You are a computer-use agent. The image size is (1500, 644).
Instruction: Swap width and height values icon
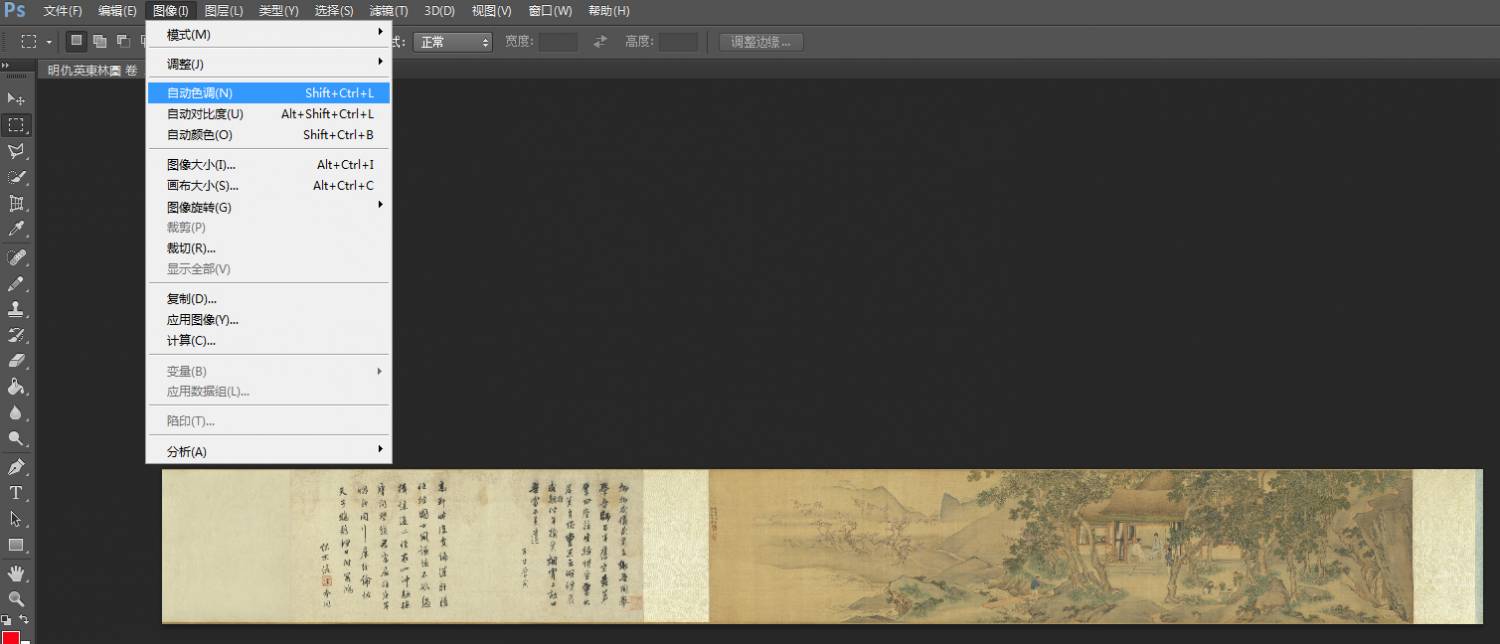point(600,42)
